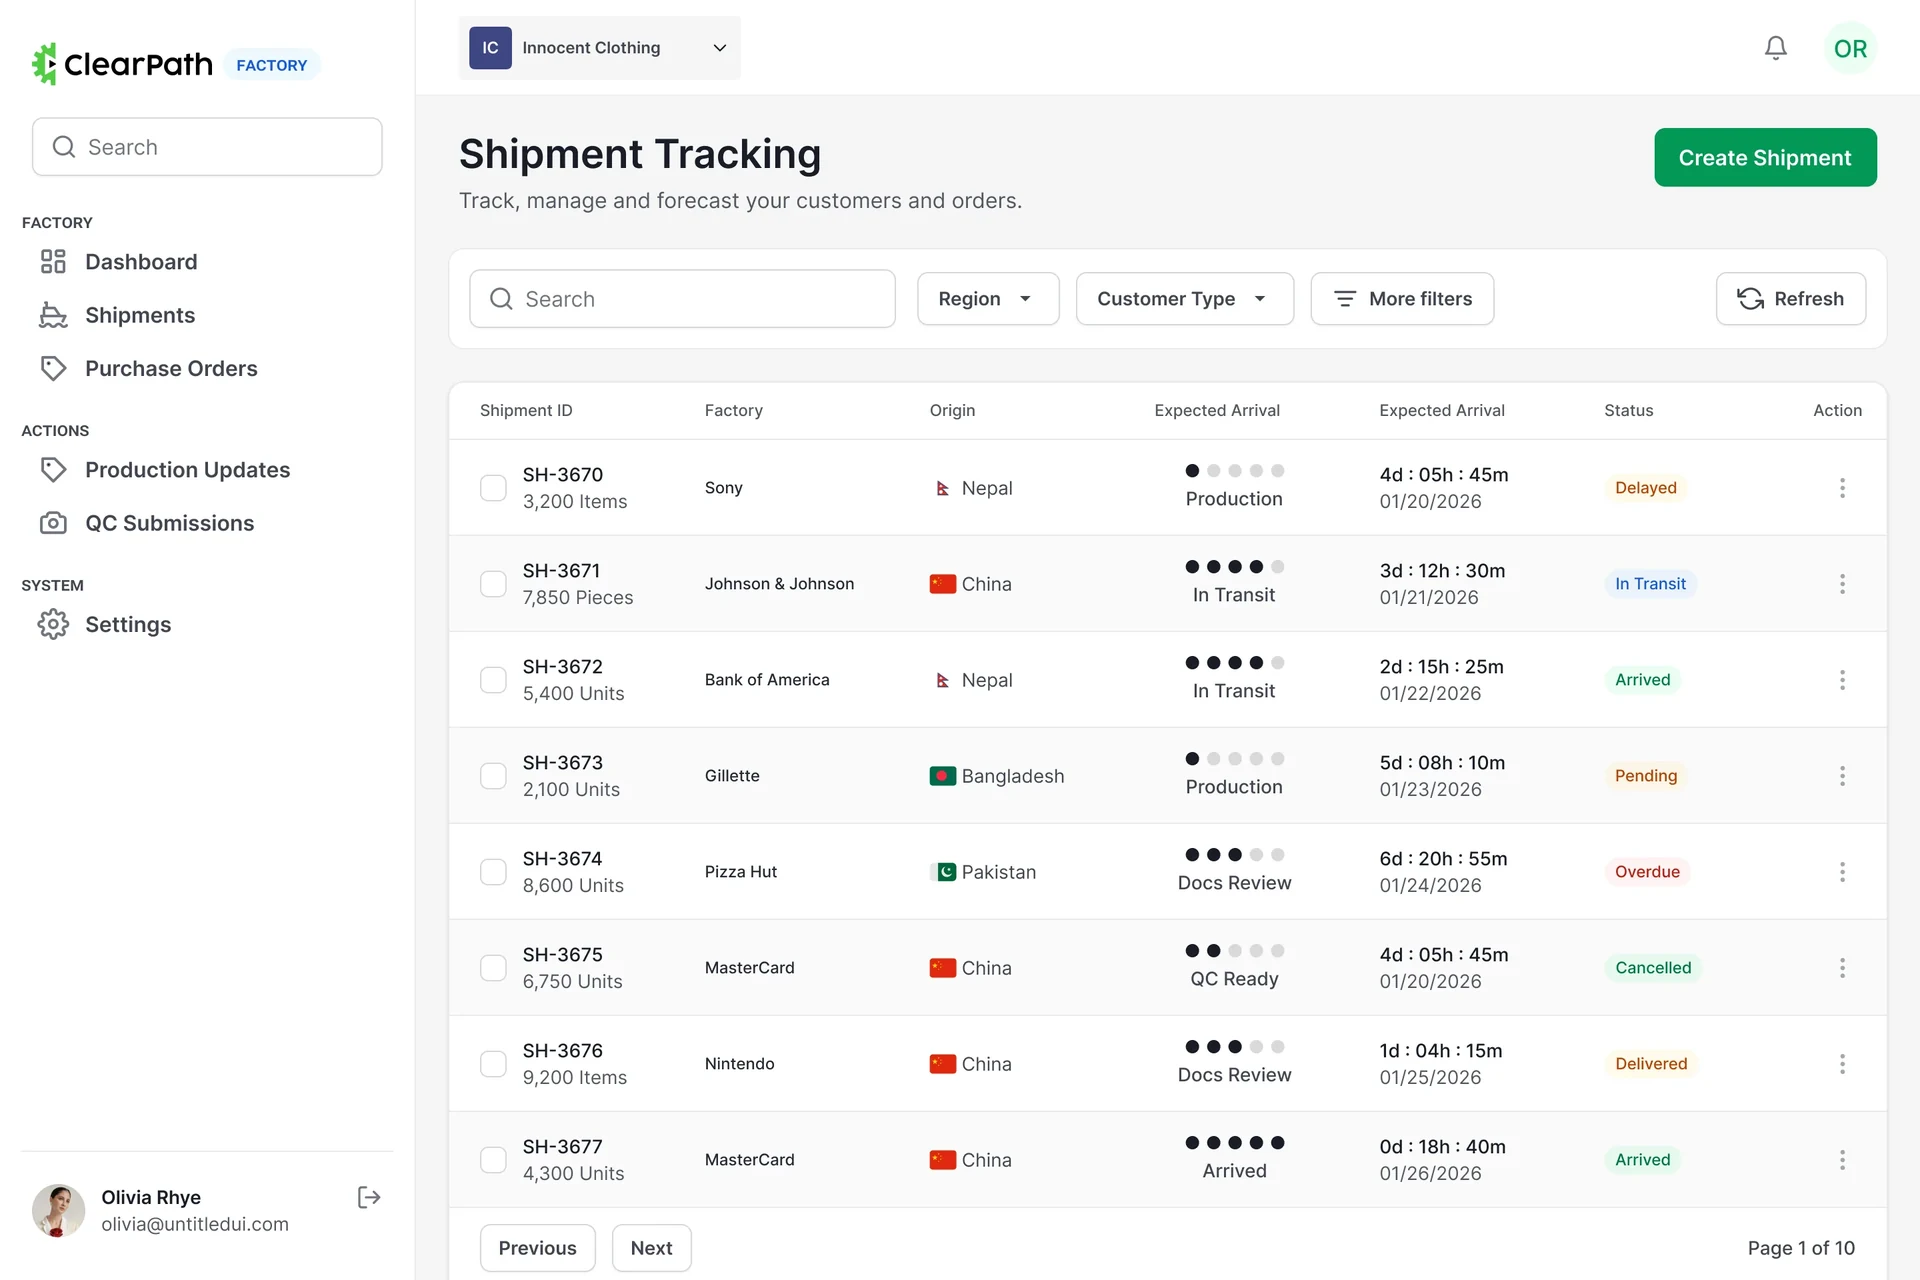Viewport: 1920px width, 1280px height.
Task: Select checkbox for shipment SH-3671
Action: [x=493, y=584]
